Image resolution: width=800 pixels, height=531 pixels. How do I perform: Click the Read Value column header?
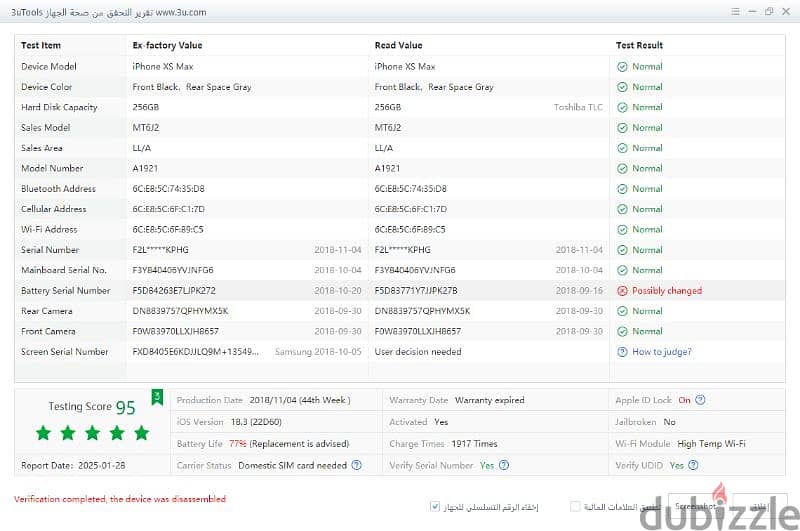(398, 45)
